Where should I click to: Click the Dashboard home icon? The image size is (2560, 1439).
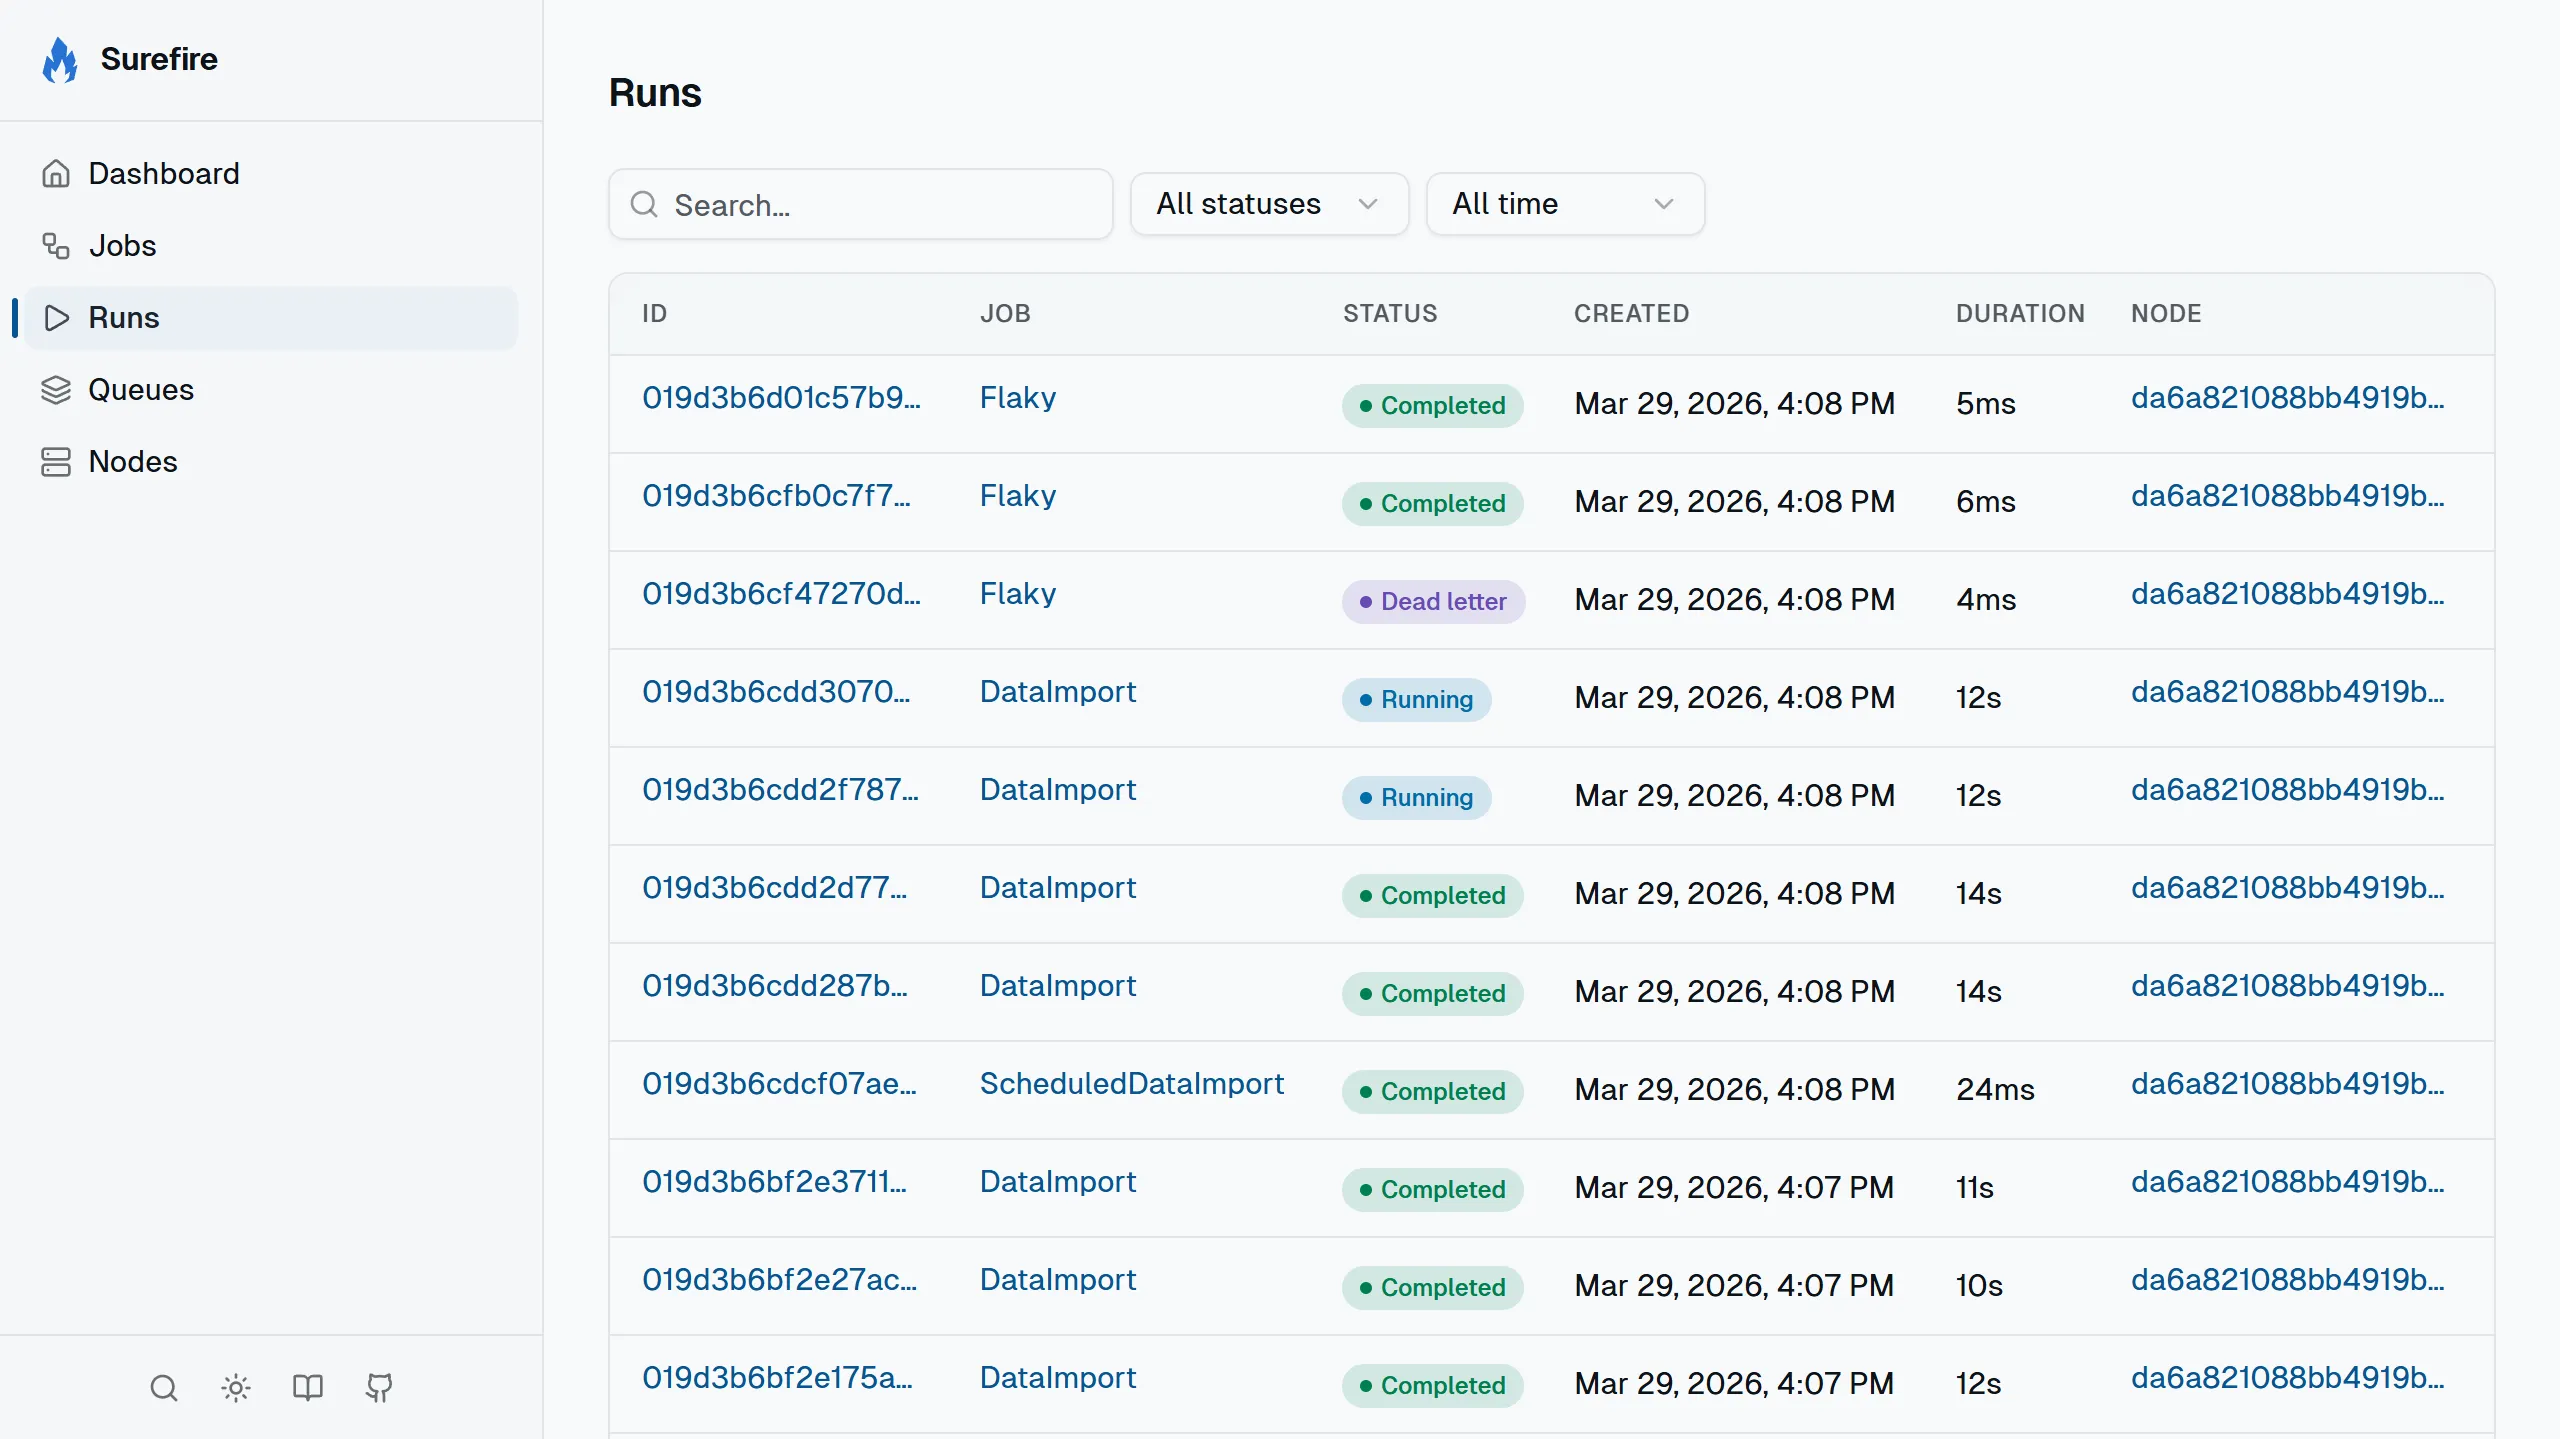(56, 174)
